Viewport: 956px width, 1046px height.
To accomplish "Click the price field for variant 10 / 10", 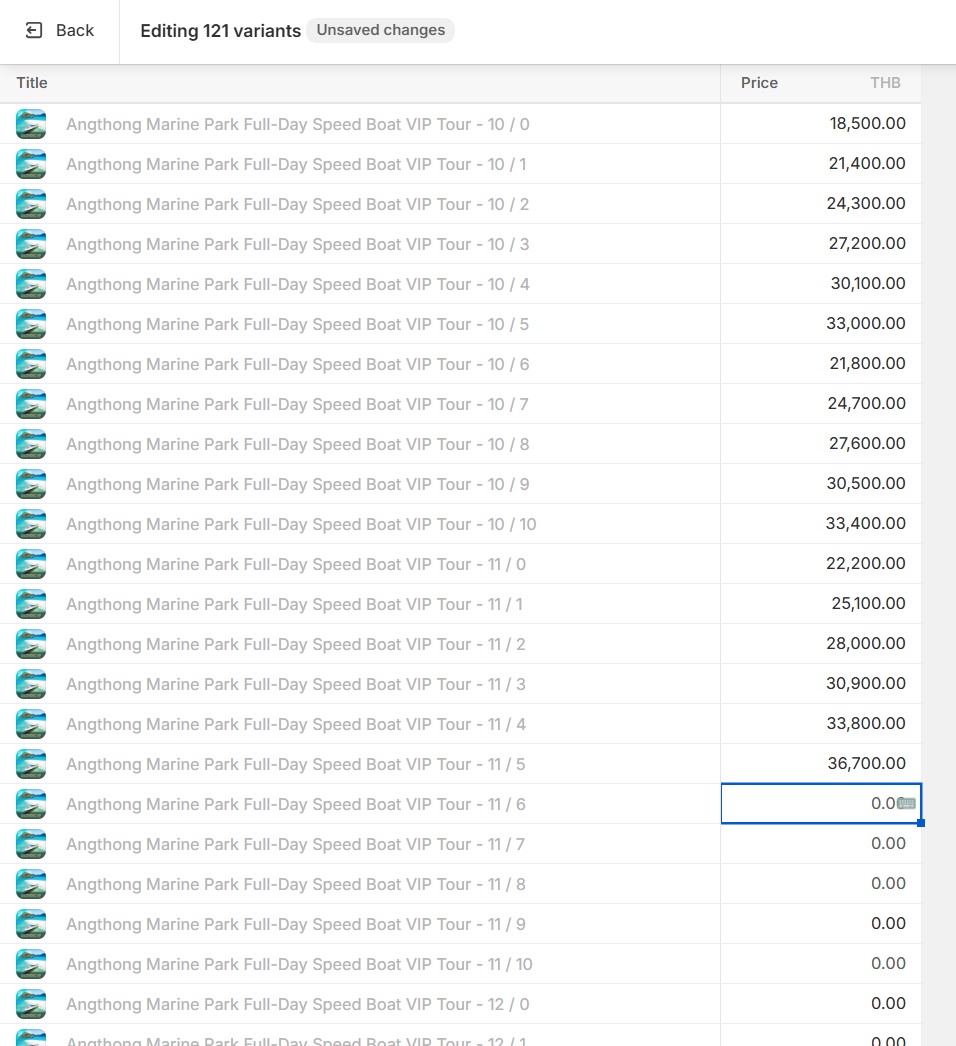I will pos(820,524).
